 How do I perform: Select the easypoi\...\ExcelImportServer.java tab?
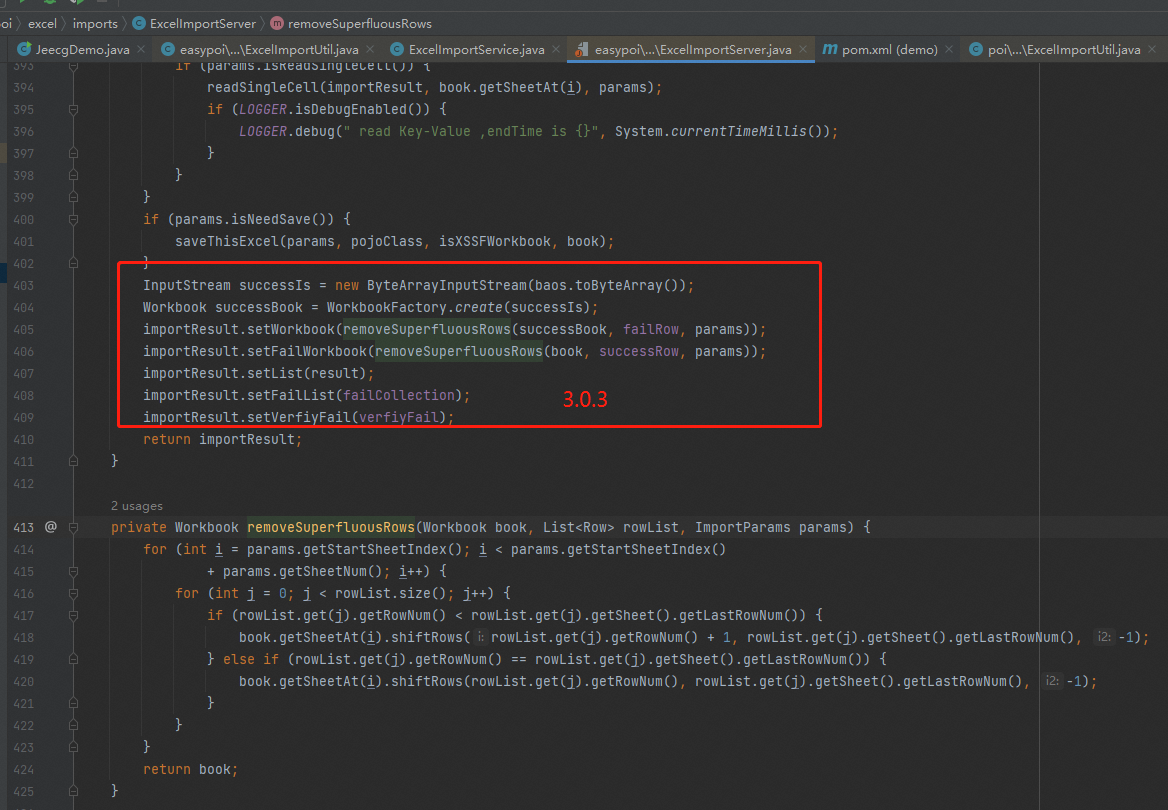pos(693,49)
